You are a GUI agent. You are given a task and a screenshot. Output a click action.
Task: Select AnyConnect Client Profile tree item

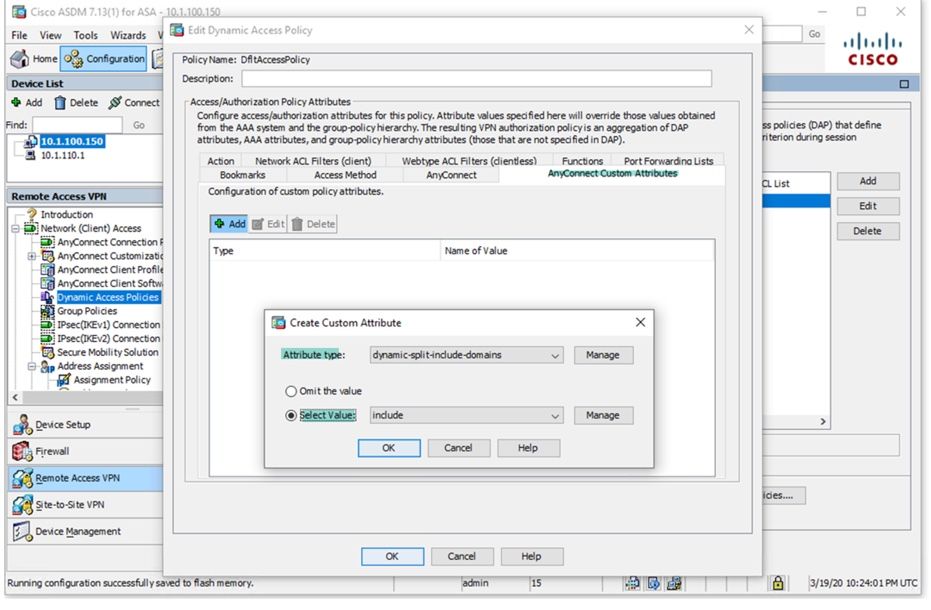pos(110,270)
